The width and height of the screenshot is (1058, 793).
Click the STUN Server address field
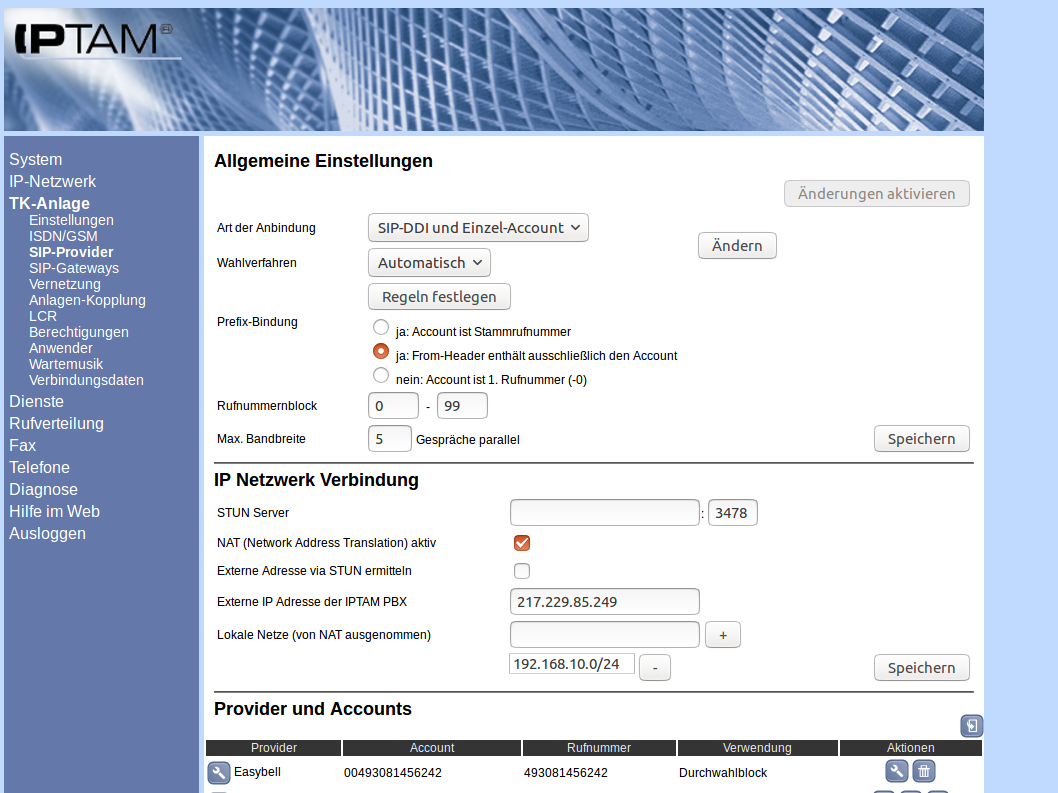[x=604, y=513]
